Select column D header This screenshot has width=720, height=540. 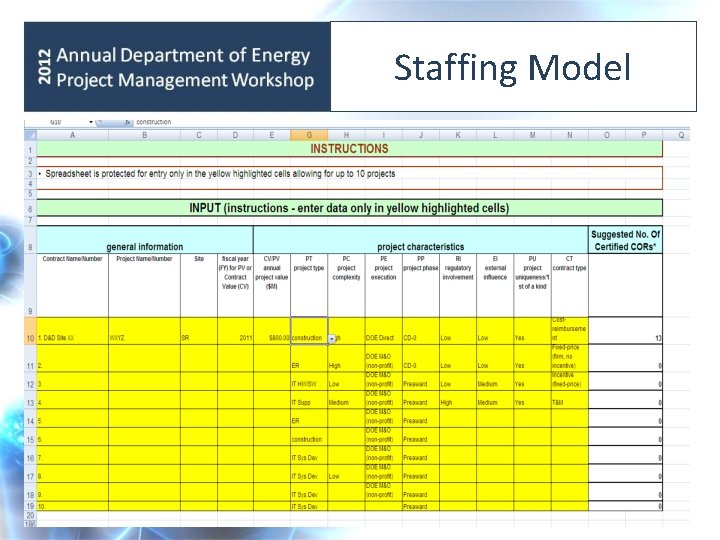pos(235,135)
